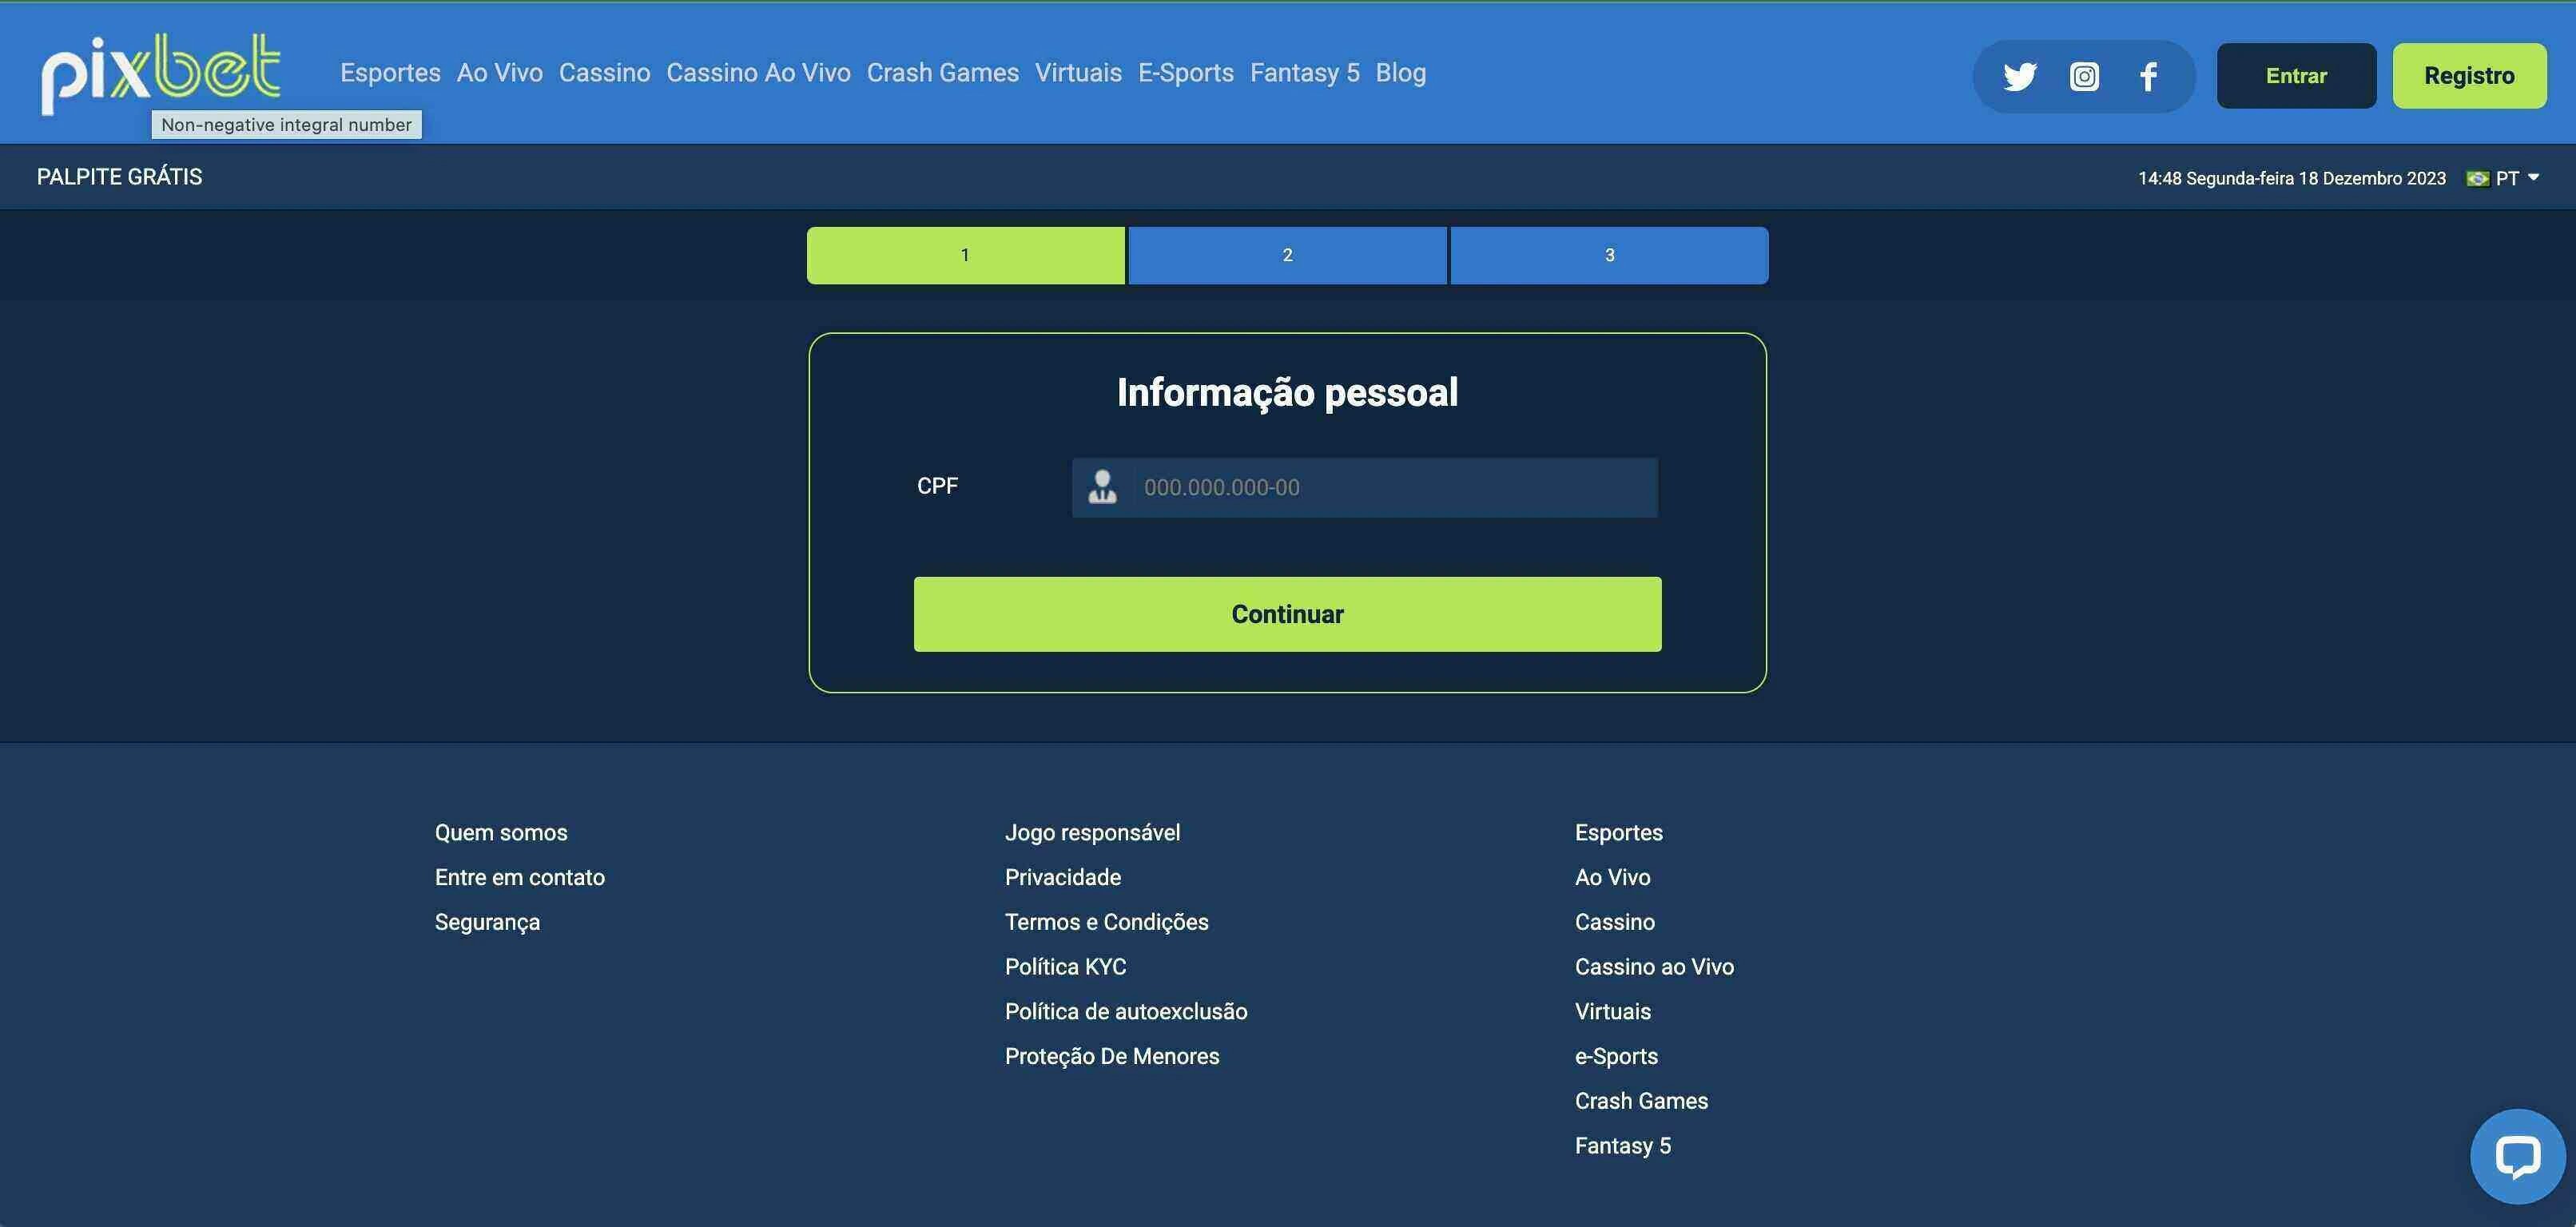Select step 3 in registration progress

1608,255
